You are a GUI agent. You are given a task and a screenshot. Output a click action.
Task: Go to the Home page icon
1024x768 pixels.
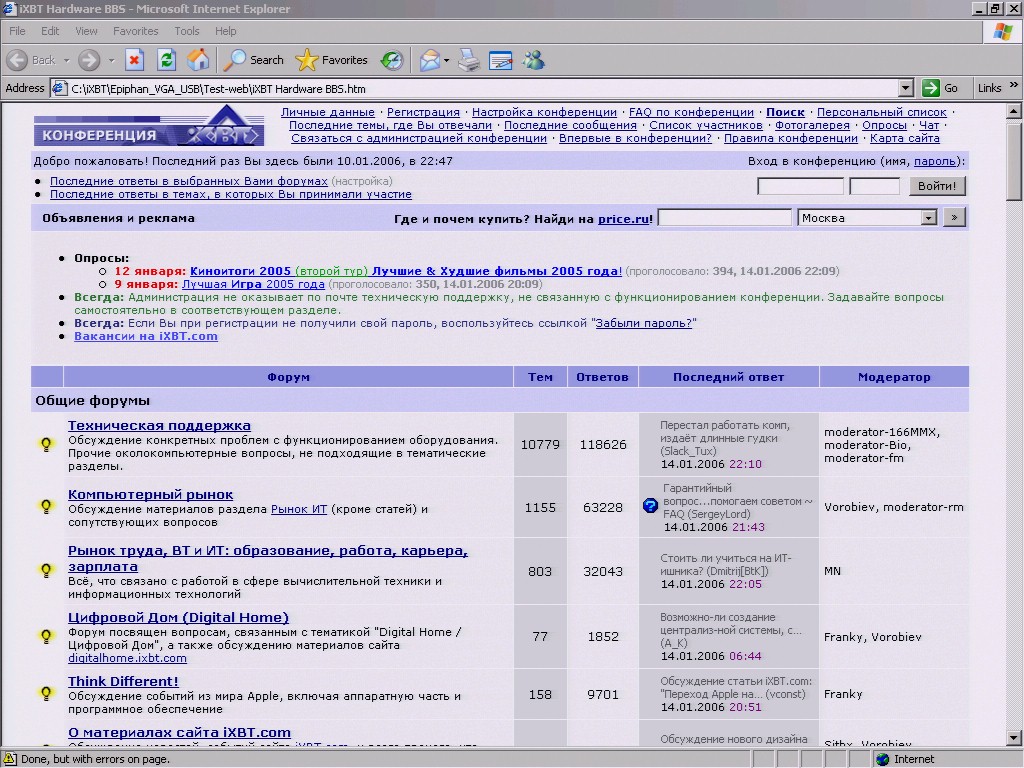(x=198, y=60)
